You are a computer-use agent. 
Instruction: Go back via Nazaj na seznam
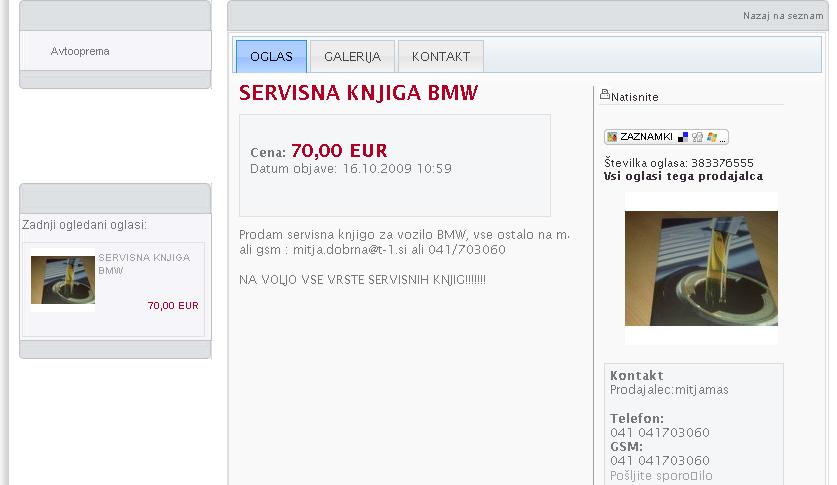(x=783, y=16)
